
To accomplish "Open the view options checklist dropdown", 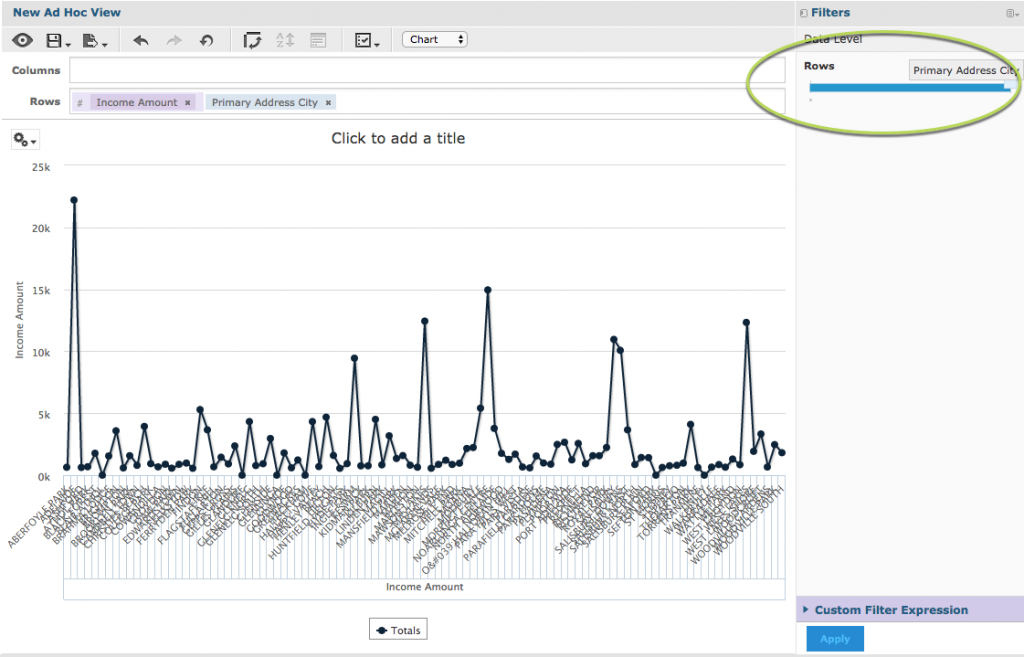I will (366, 40).
